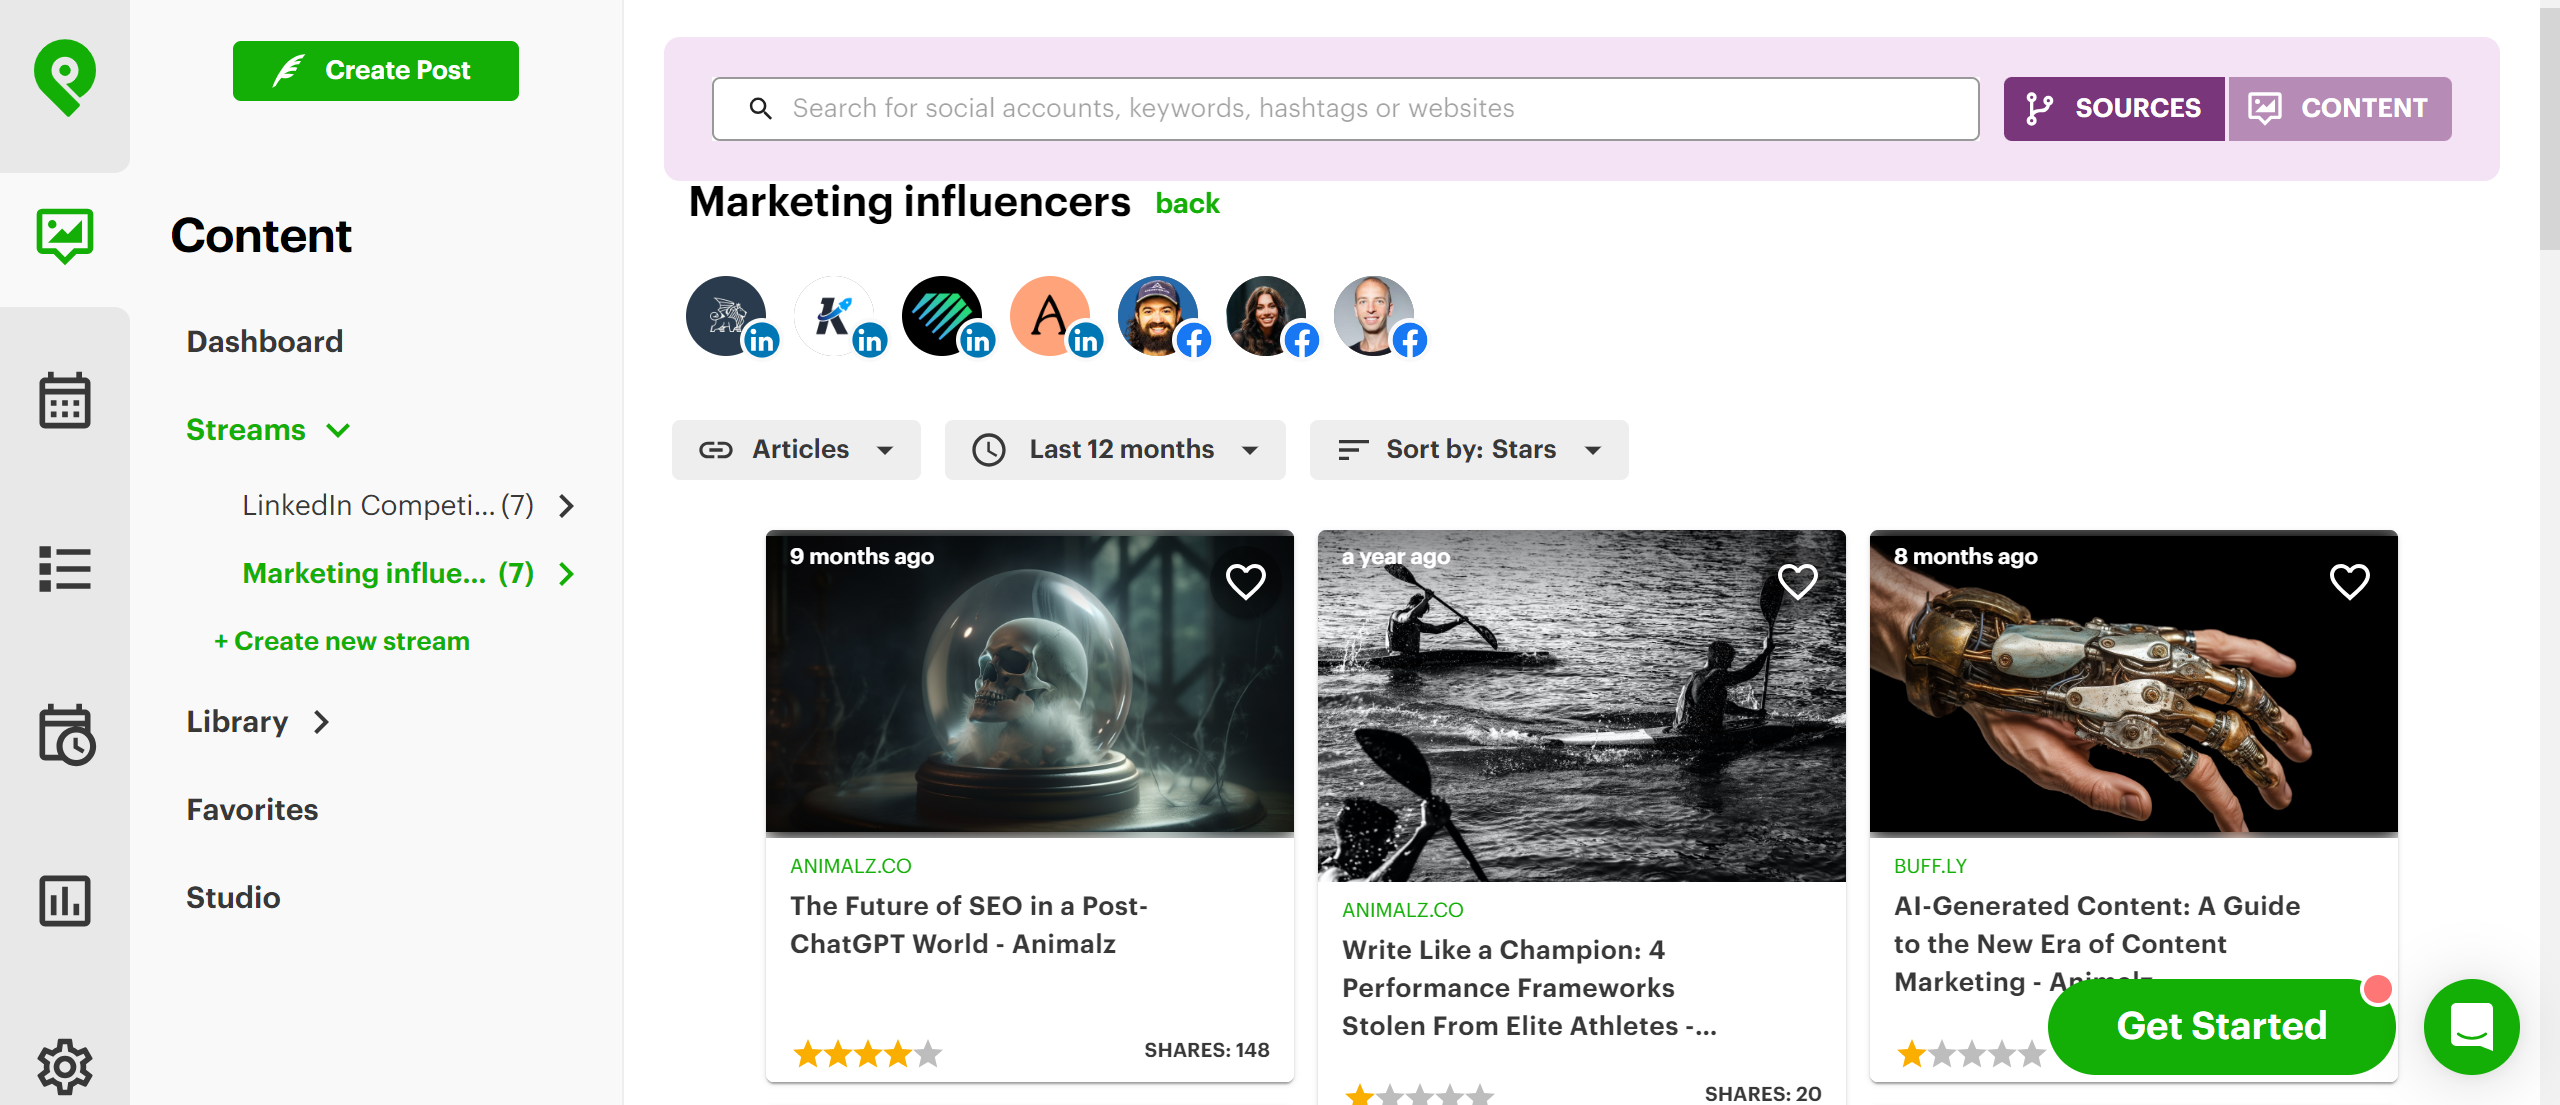This screenshot has height=1105, width=2560.
Task: Open the Intercom chat bubble
Action: pos(2470,1027)
